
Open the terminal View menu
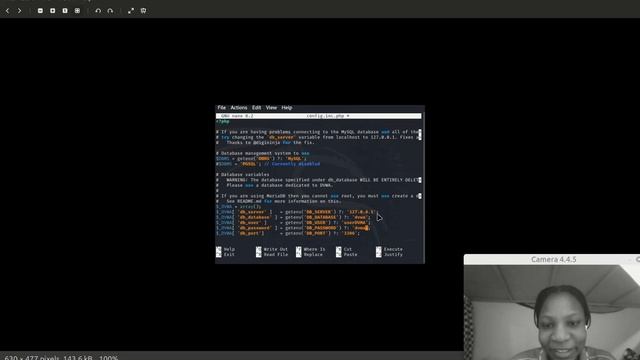(271, 108)
